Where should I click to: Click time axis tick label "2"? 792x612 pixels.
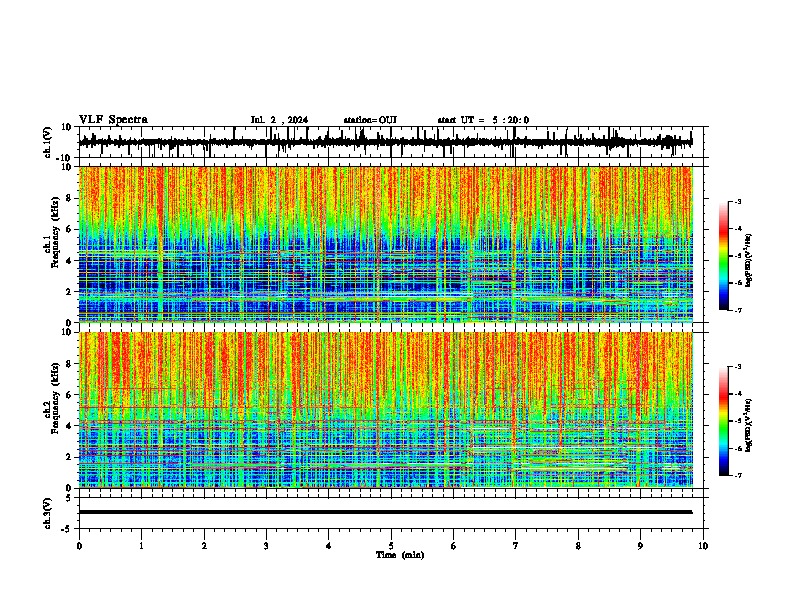click(204, 546)
